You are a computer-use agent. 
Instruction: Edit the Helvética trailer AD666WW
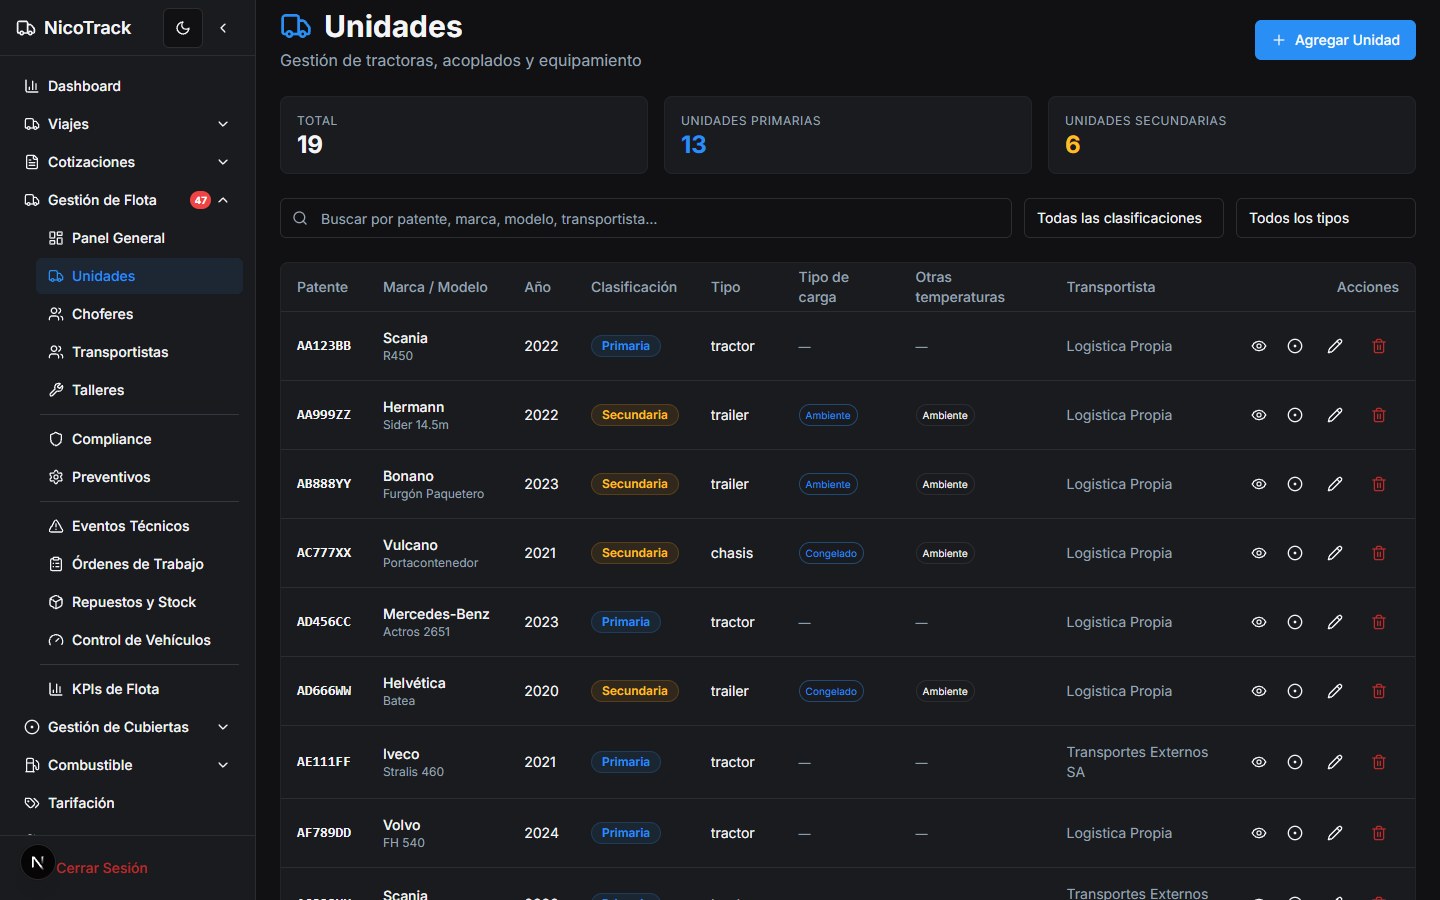point(1335,691)
